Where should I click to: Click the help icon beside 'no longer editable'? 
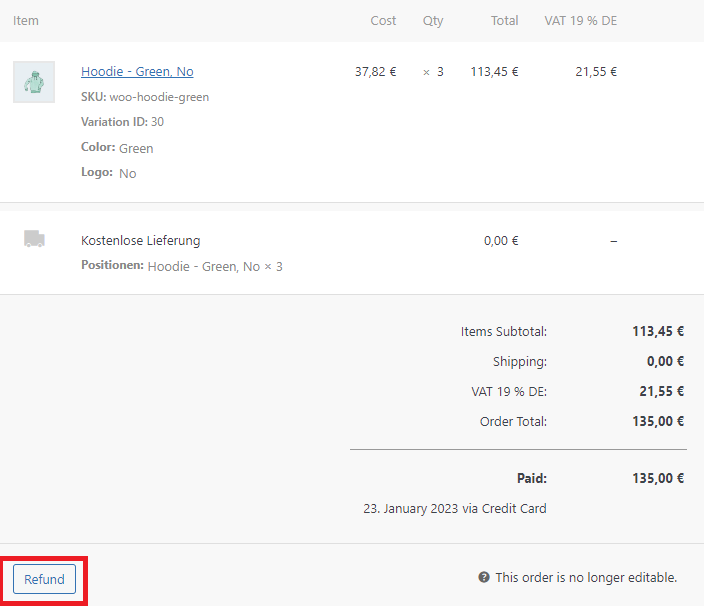click(x=484, y=577)
